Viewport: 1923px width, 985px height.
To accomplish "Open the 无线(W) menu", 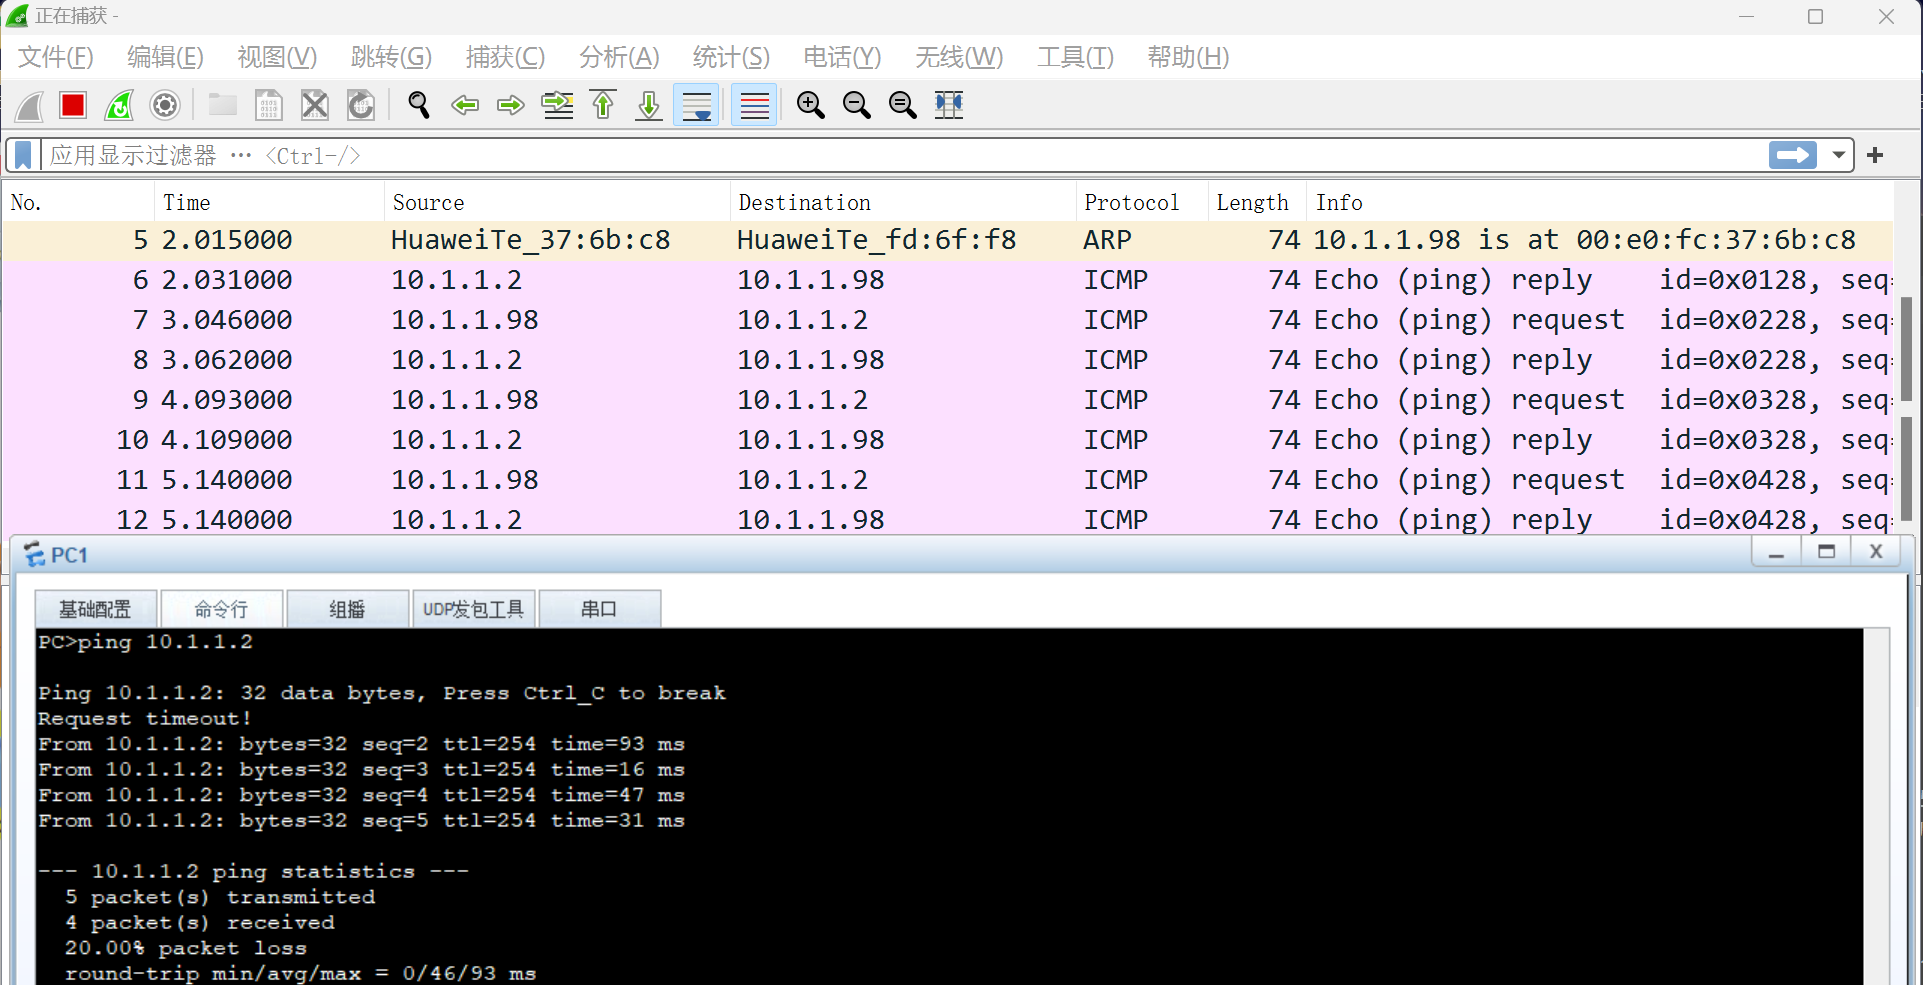I will click(959, 57).
